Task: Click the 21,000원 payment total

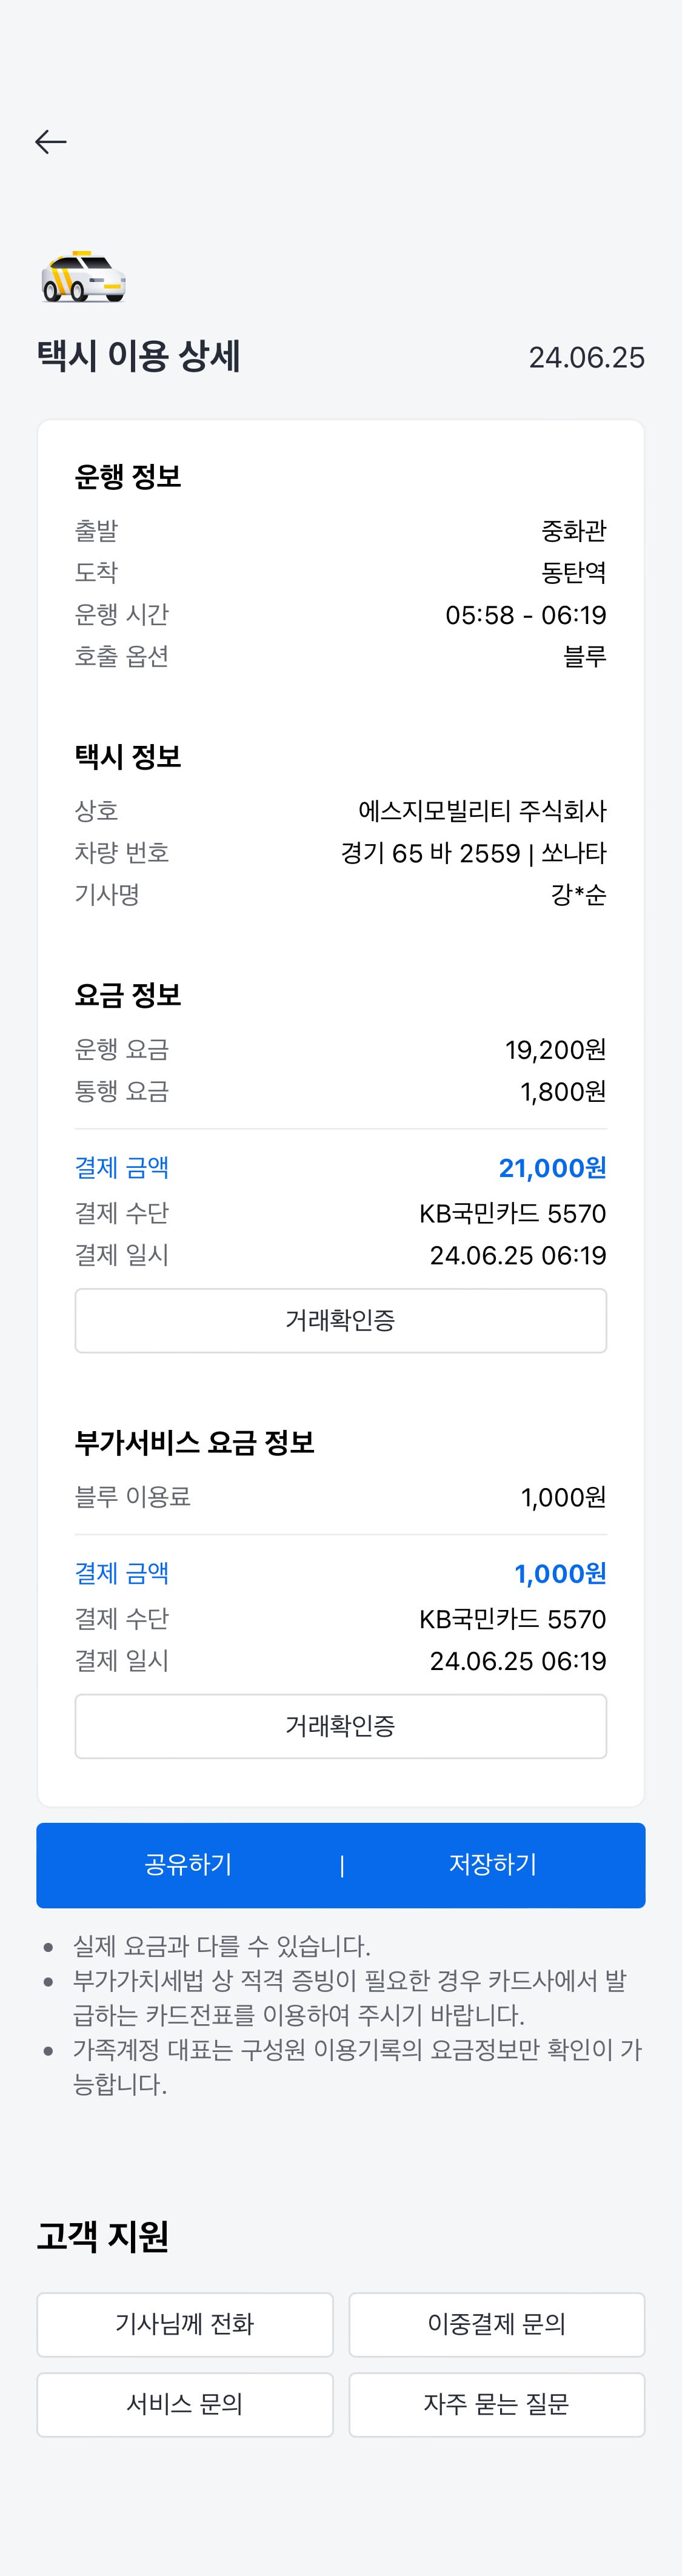Action: (552, 1168)
